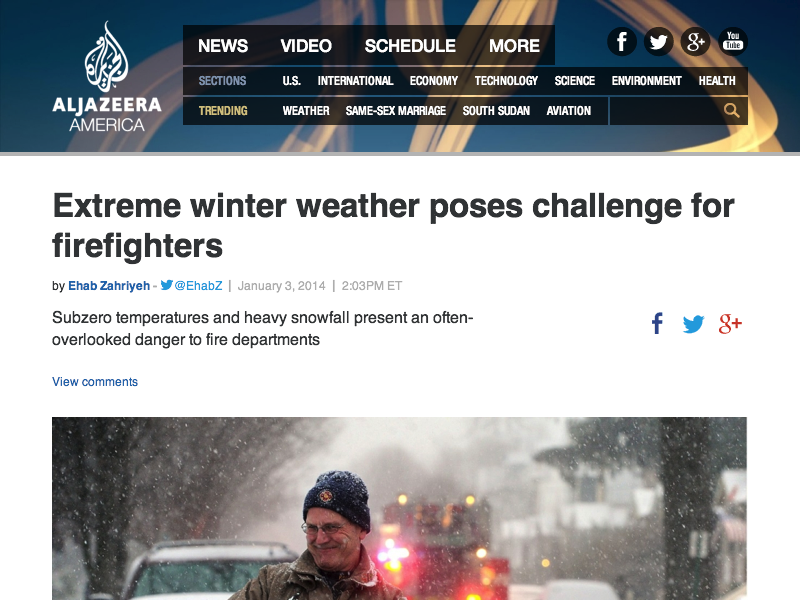
Task: Open trending topic SOUTH SUDAN
Action: pos(496,111)
